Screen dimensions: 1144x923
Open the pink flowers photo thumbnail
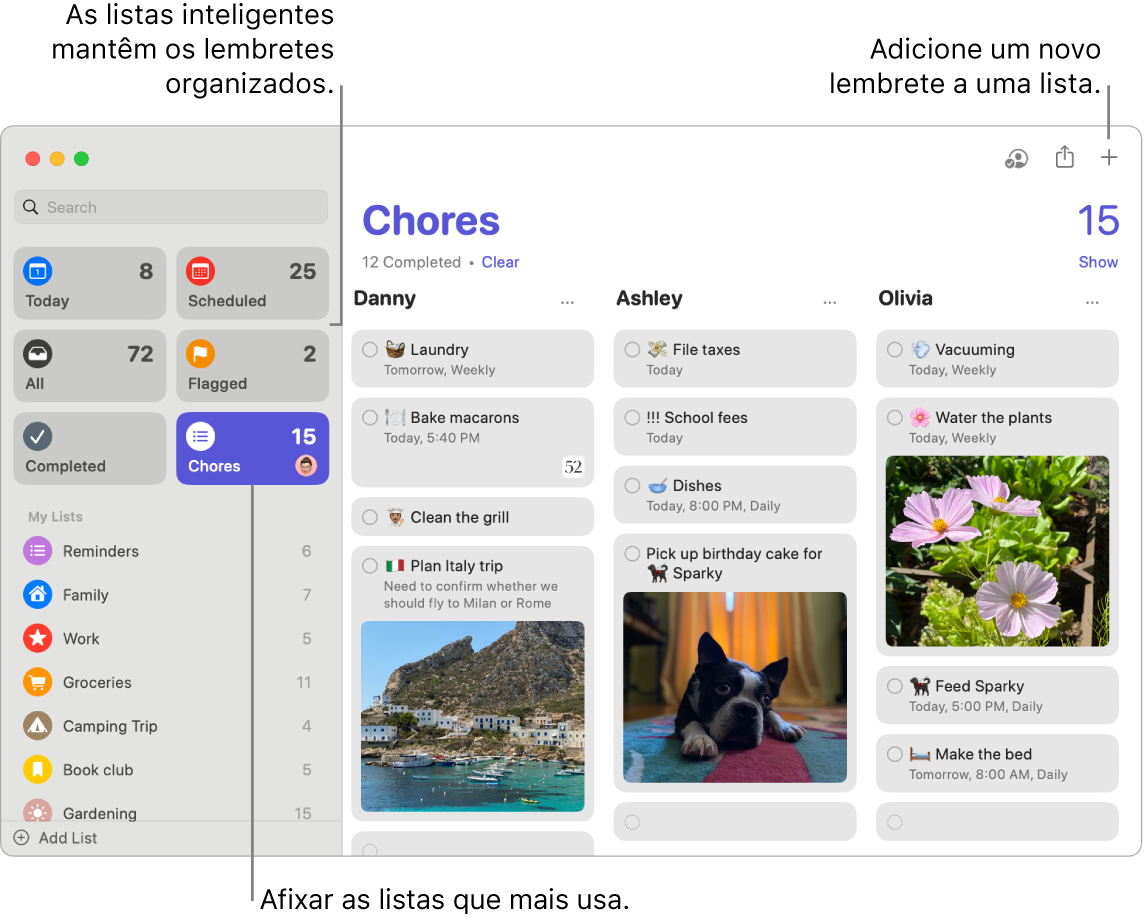997,551
